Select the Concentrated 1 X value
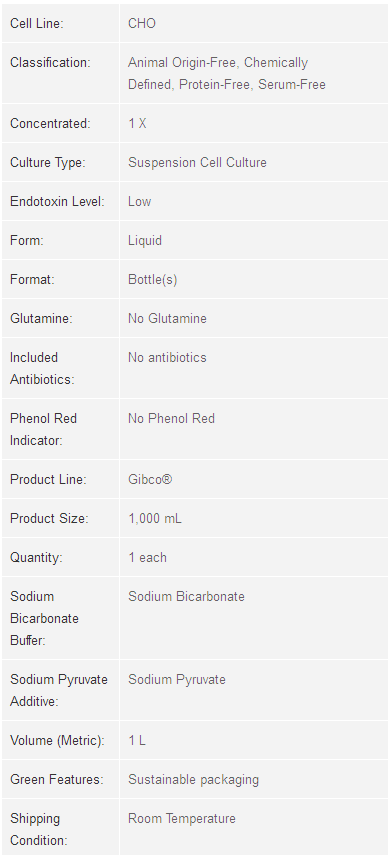This screenshot has width=388, height=855. 137,124
